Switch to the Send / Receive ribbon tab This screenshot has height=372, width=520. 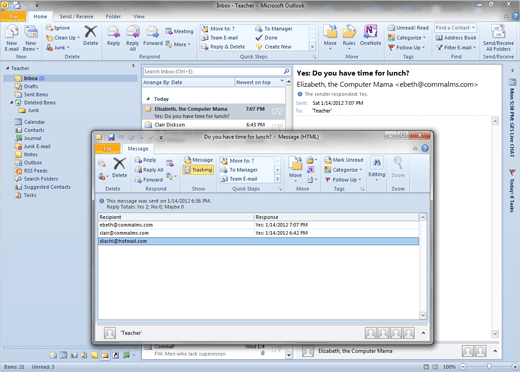click(x=76, y=16)
